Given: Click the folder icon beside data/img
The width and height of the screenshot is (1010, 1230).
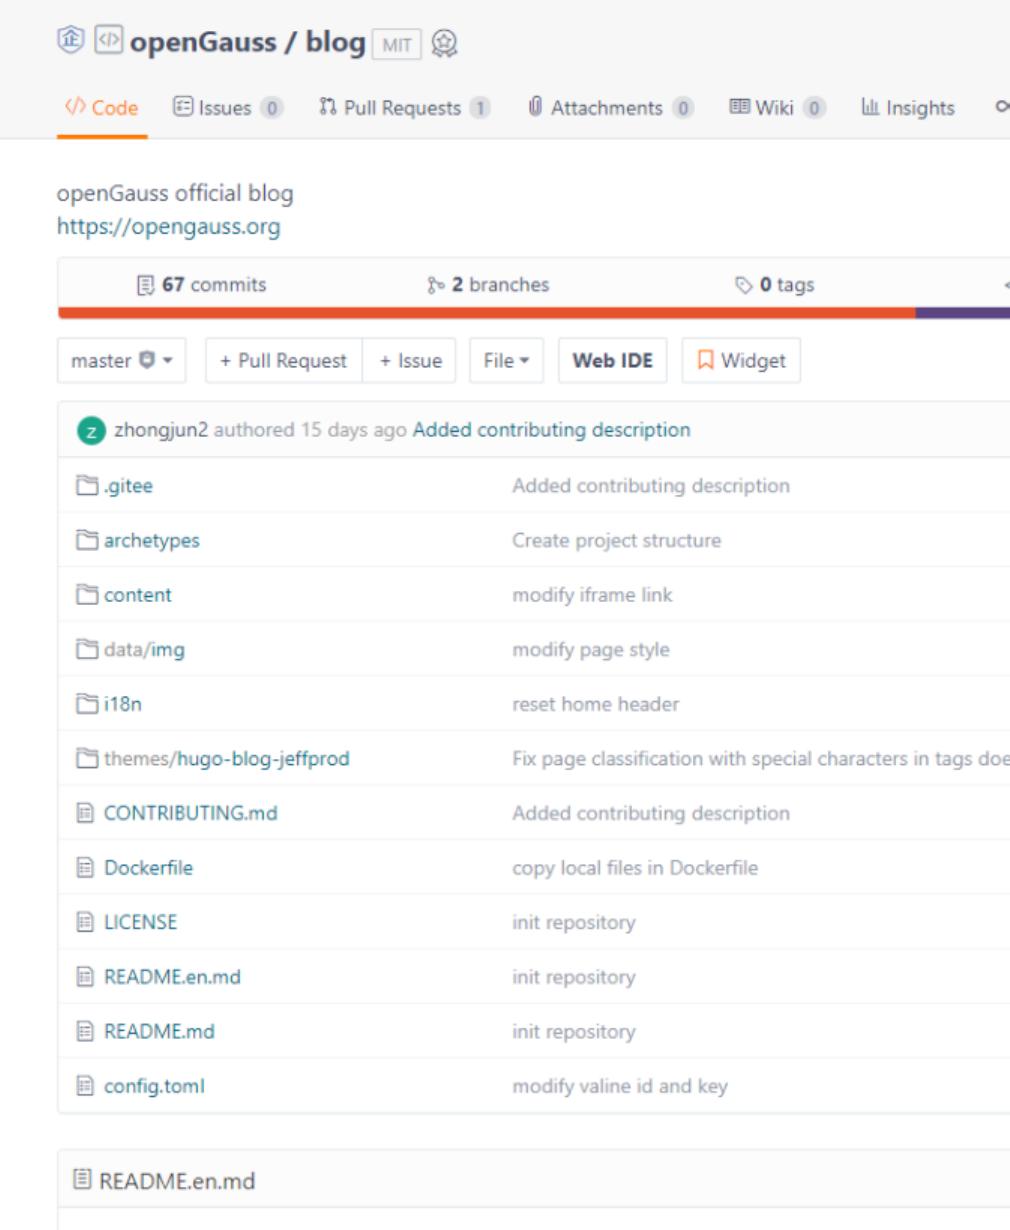Looking at the screenshot, I should pyautogui.click(x=86, y=650).
